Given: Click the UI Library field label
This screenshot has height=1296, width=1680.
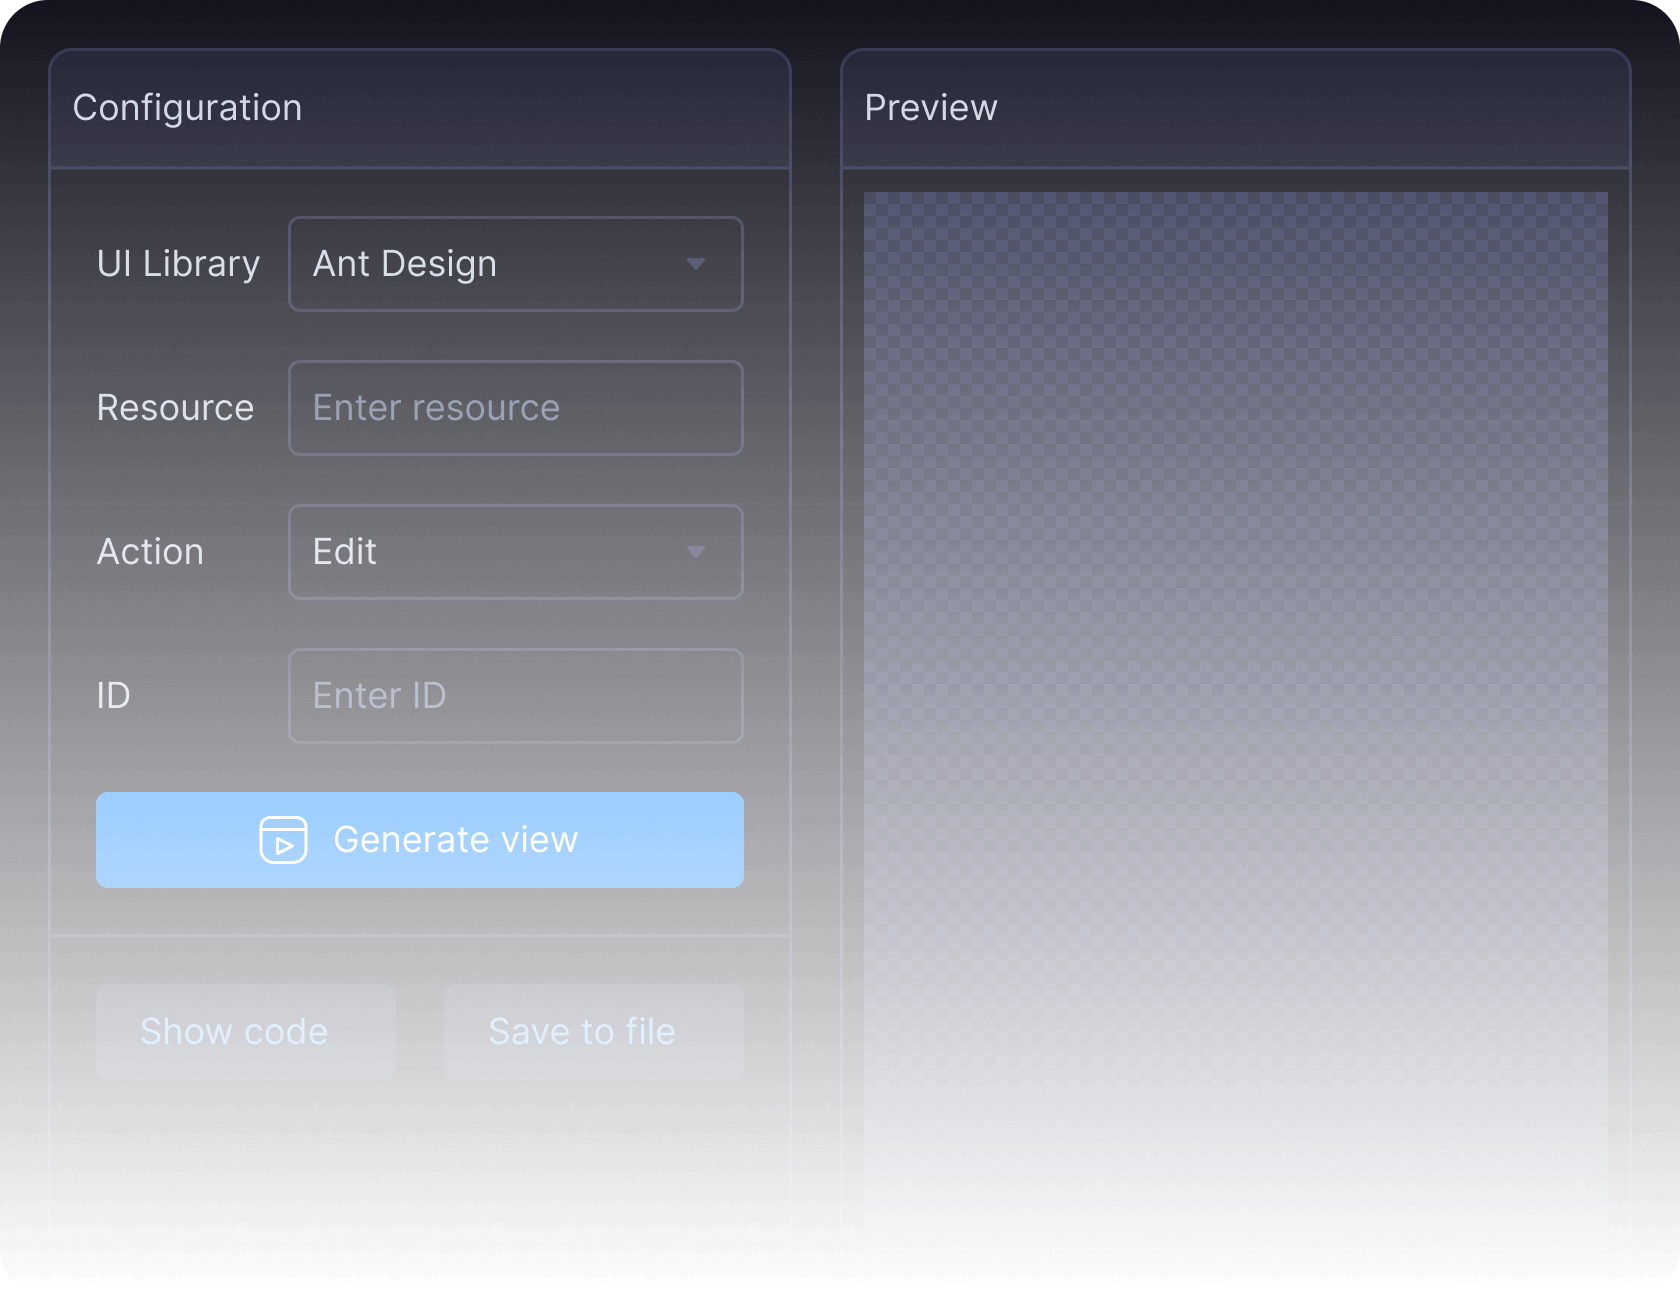Looking at the screenshot, I should pos(178,264).
